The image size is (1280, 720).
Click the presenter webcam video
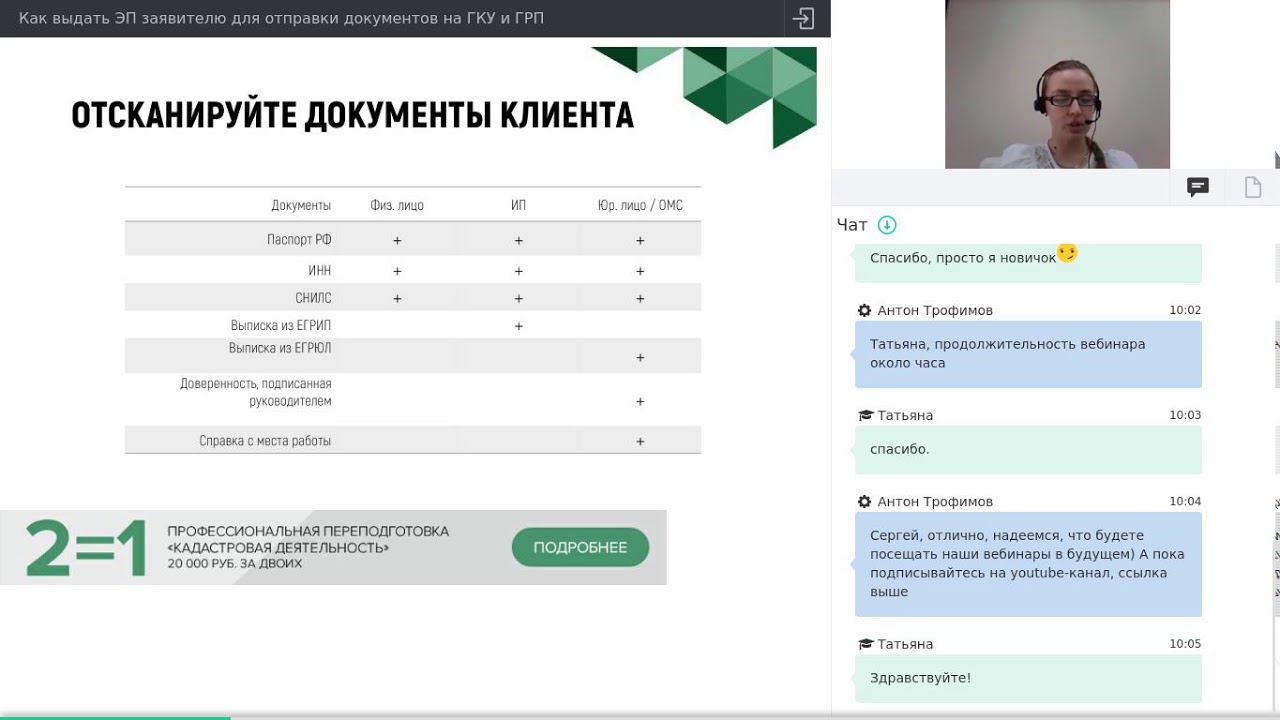pos(1057,84)
